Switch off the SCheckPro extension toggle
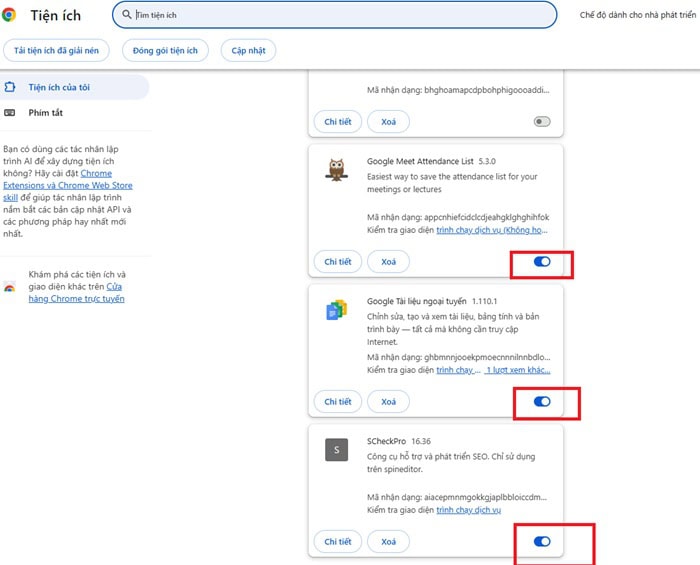Viewport: 700px width, 565px height. click(x=542, y=541)
